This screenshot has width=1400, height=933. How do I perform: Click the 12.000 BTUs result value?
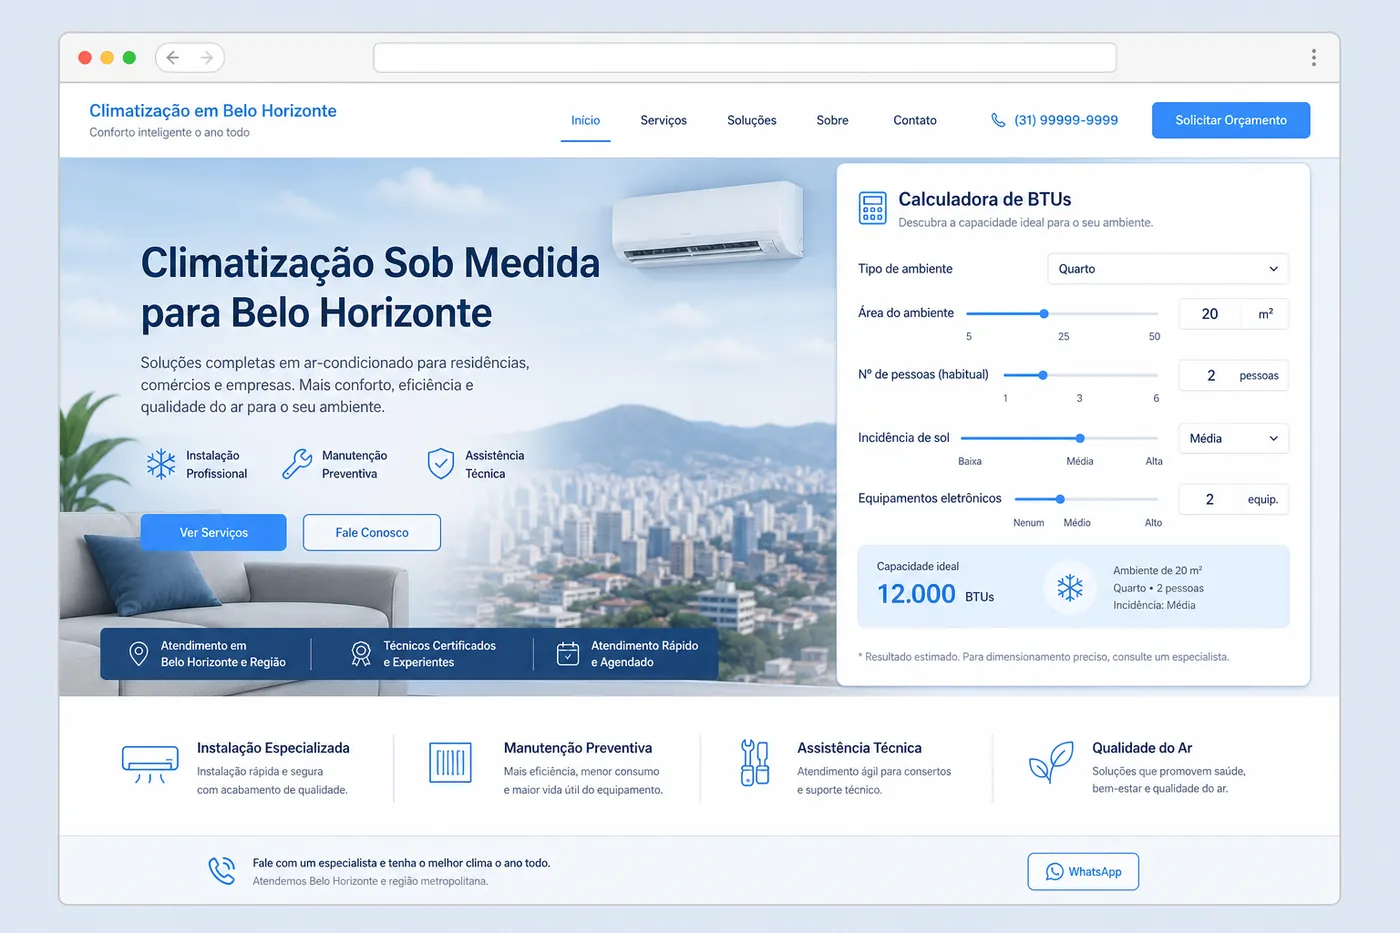click(935, 594)
